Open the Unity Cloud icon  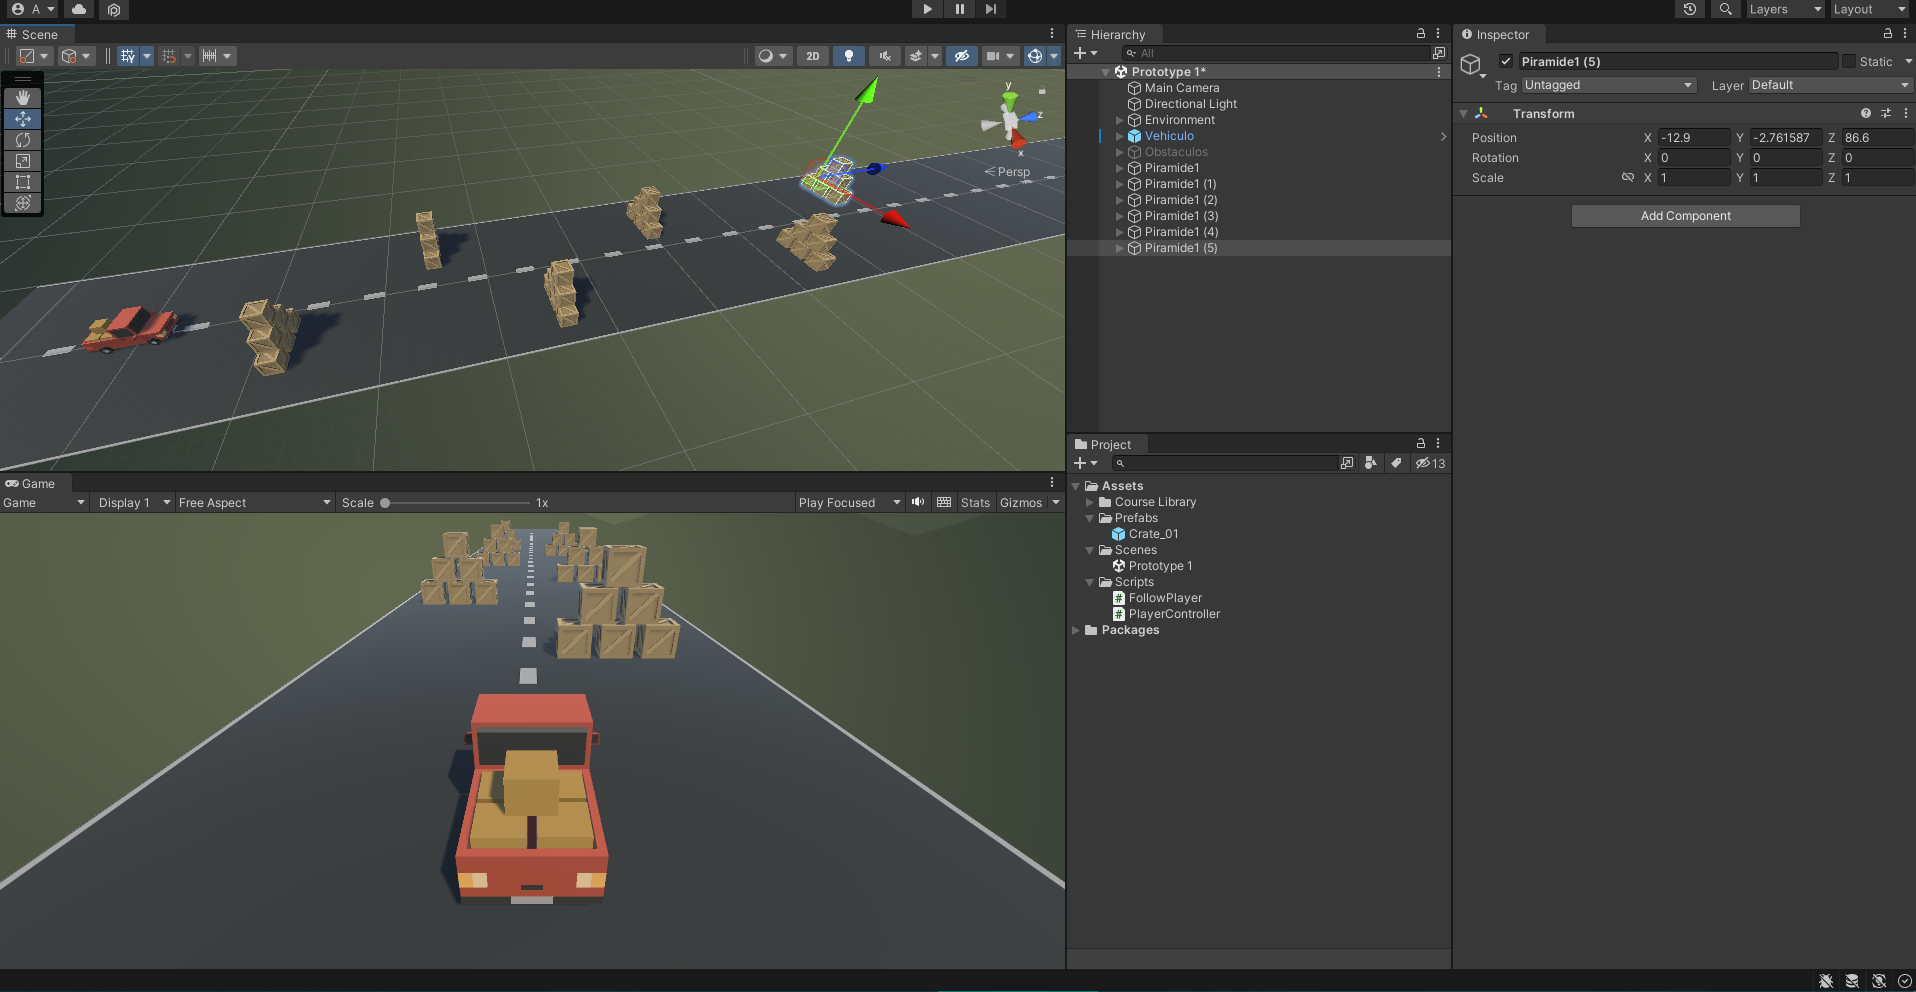[79, 9]
